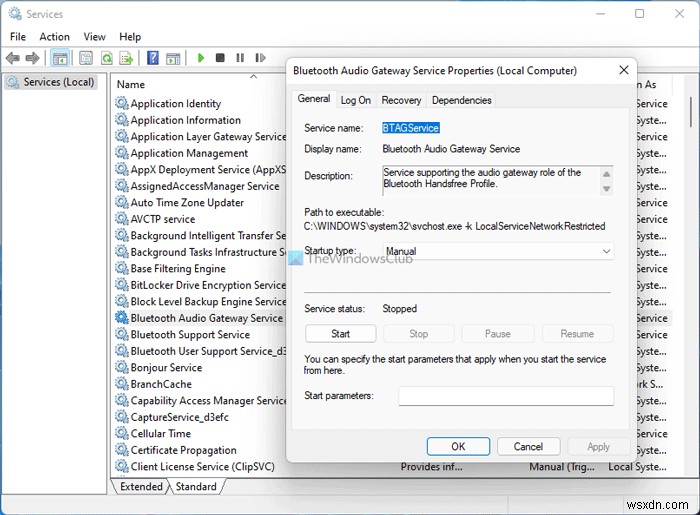
Task: Click gear icon beside Application Information
Action: pyautogui.click(x=121, y=120)
